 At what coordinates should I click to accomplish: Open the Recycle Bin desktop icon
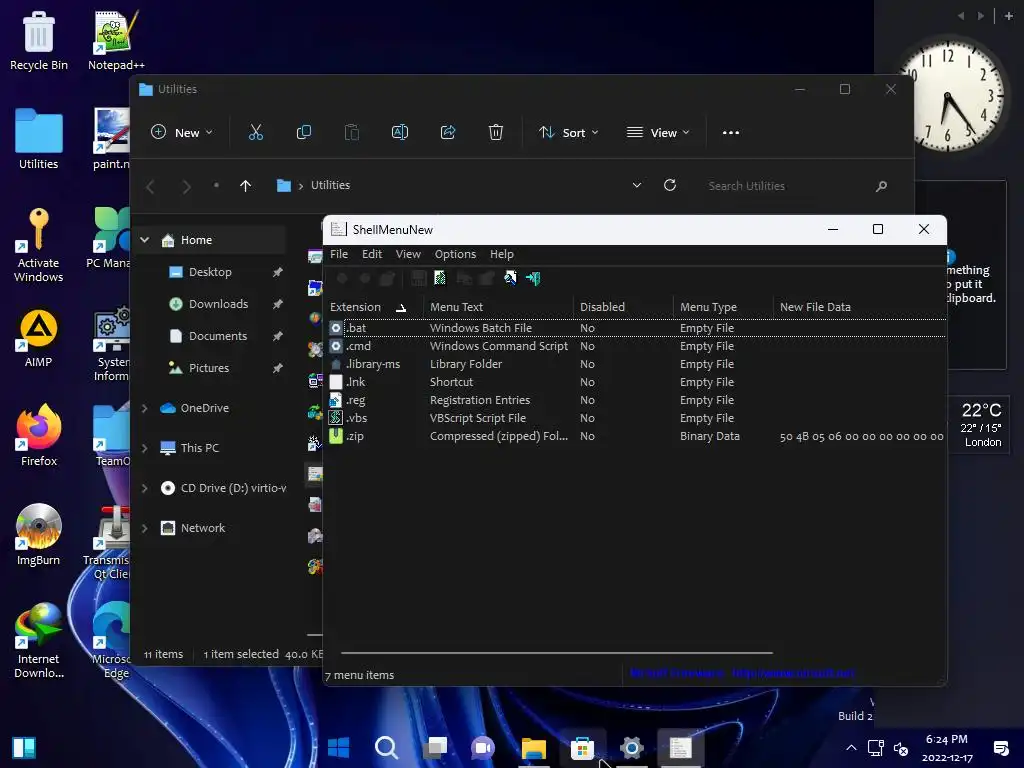(39, 41)
